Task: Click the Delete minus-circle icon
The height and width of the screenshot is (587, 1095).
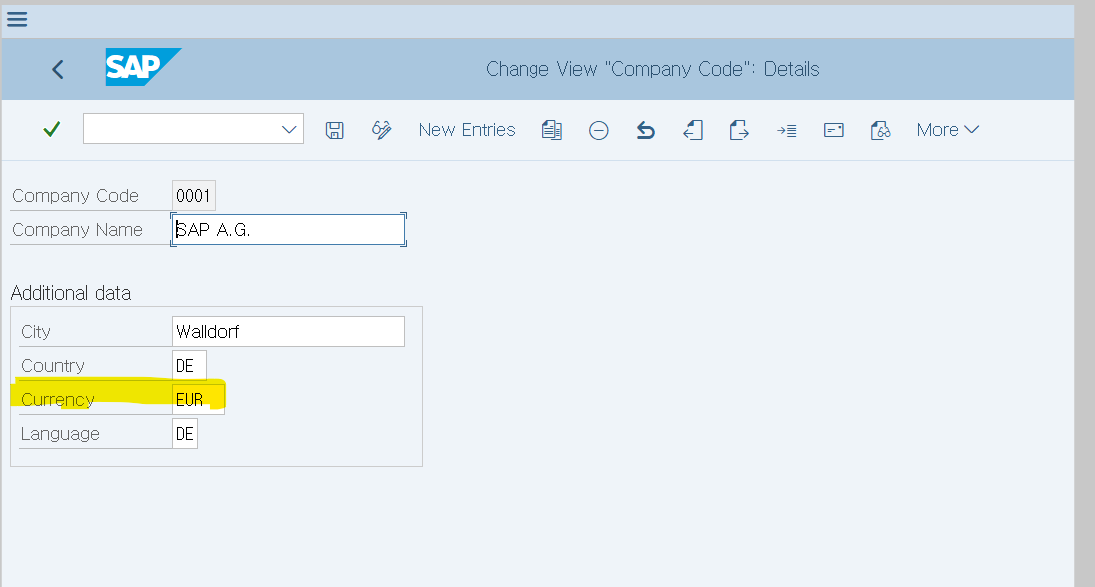Action: click(x=598, y=131)
